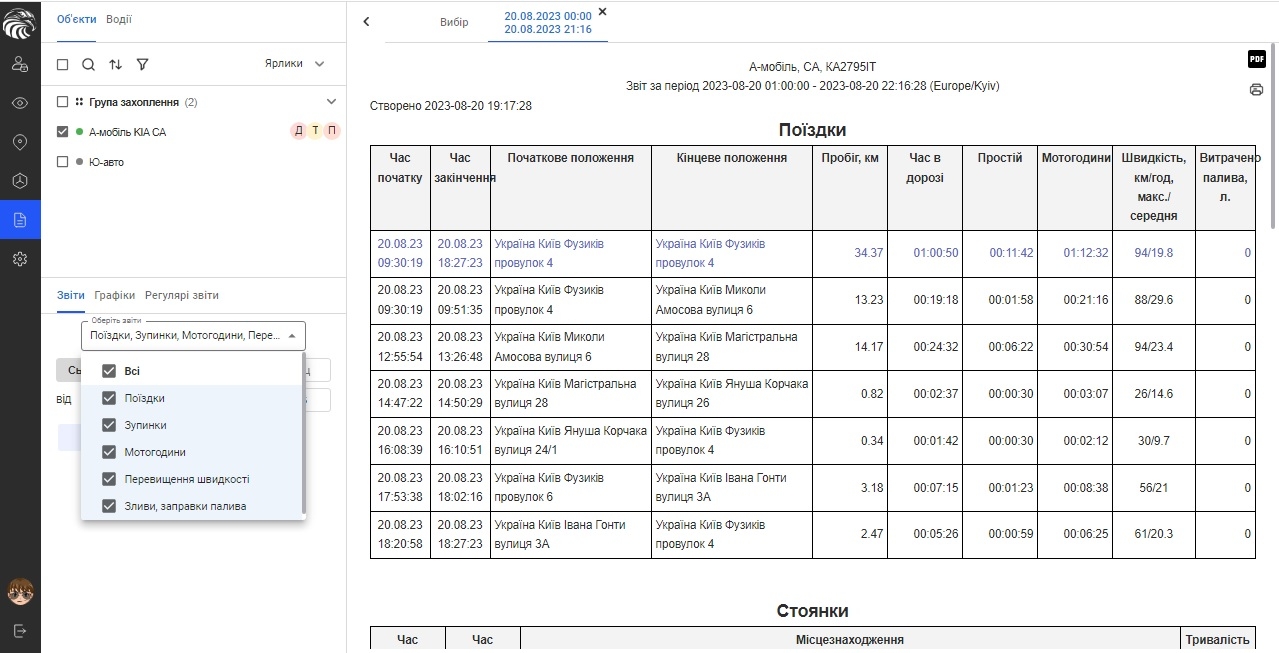The height and width of the screenshot is (653, 1279).
Task: Click the Група захоплення group name
Action: [134, 102]
